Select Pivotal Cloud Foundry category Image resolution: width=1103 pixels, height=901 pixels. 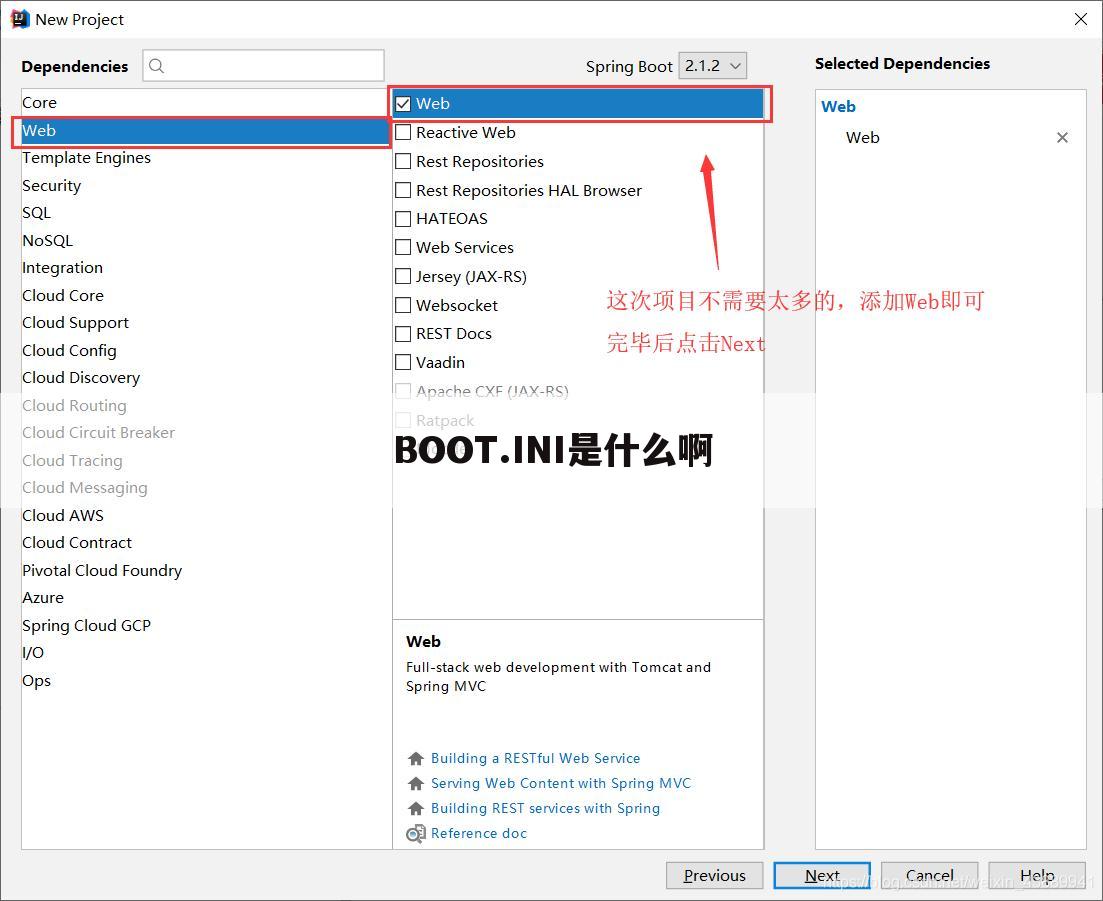pyautogui.click(x=205, y=570)
